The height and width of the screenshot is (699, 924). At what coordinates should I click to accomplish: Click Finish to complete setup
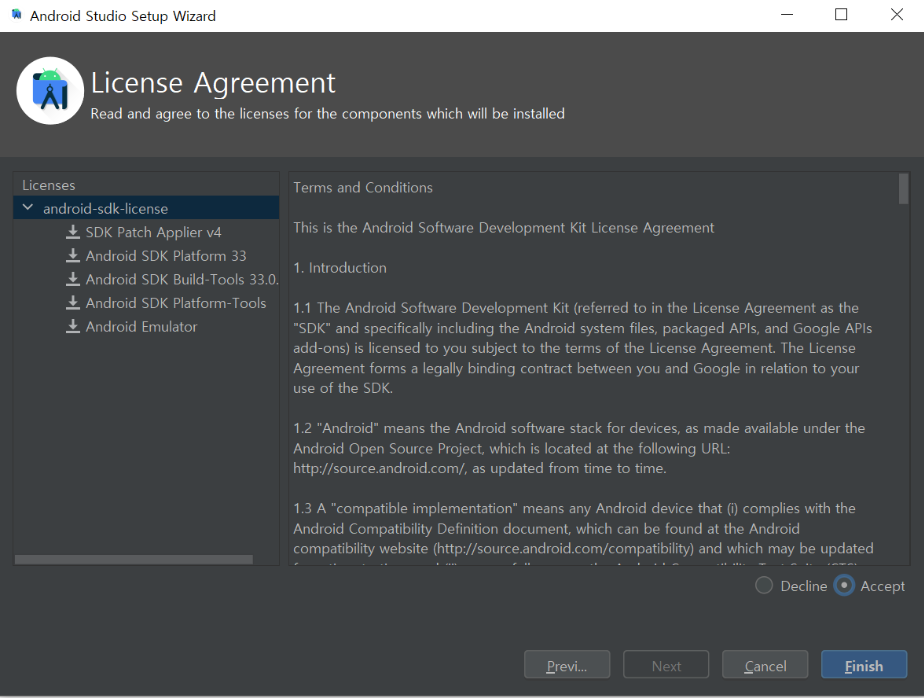(864, 665)
